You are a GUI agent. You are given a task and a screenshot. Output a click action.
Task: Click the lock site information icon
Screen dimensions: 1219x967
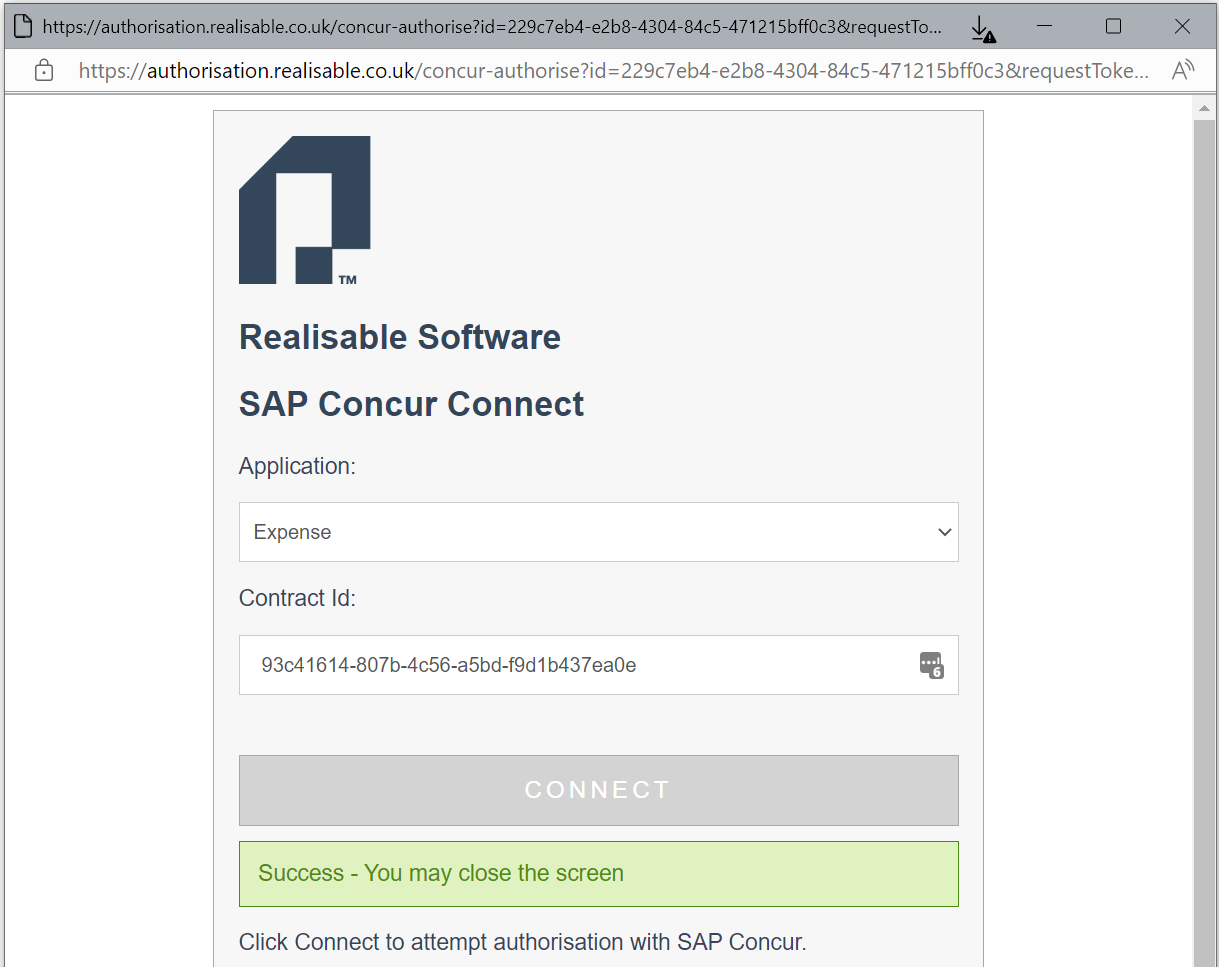(44, 70)
